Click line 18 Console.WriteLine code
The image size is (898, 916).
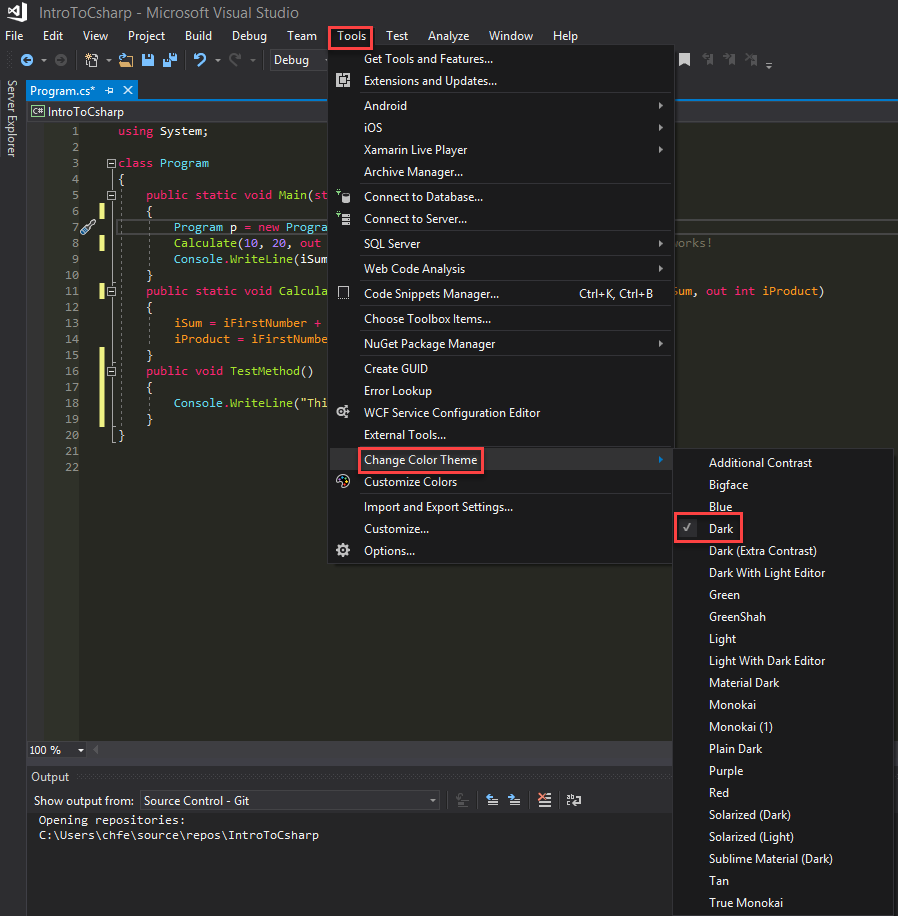(x=250, y=403)
